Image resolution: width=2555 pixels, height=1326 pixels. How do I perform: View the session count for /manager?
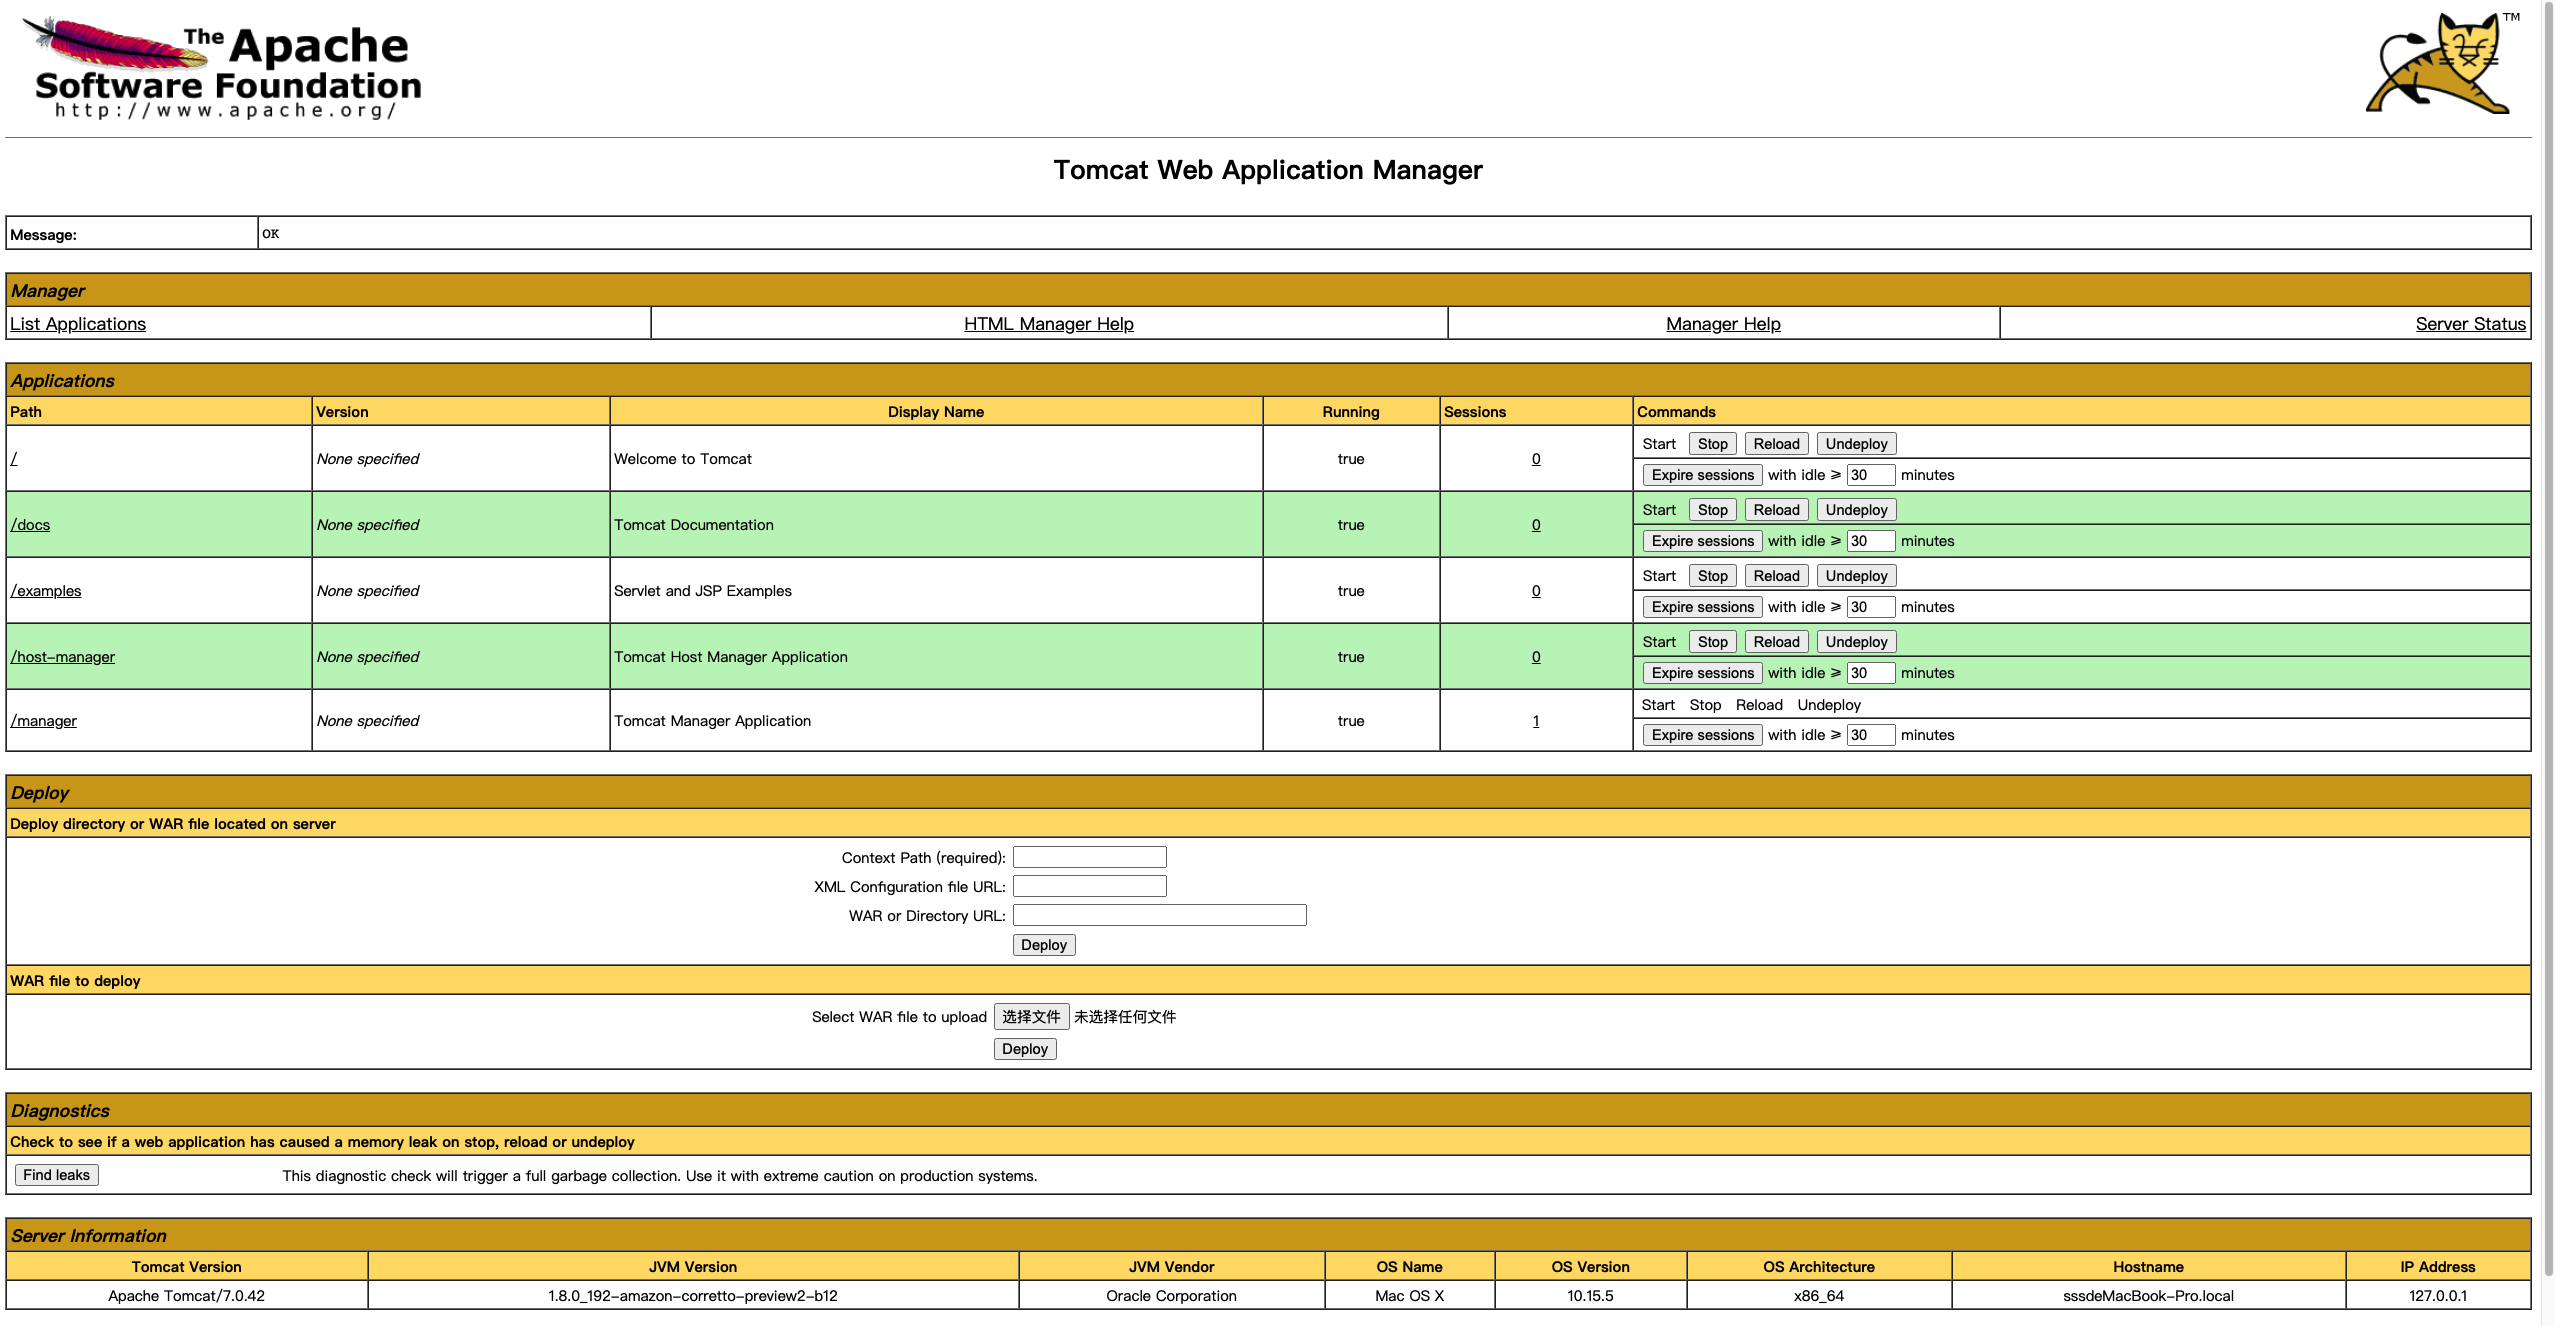pos(1536,721)
